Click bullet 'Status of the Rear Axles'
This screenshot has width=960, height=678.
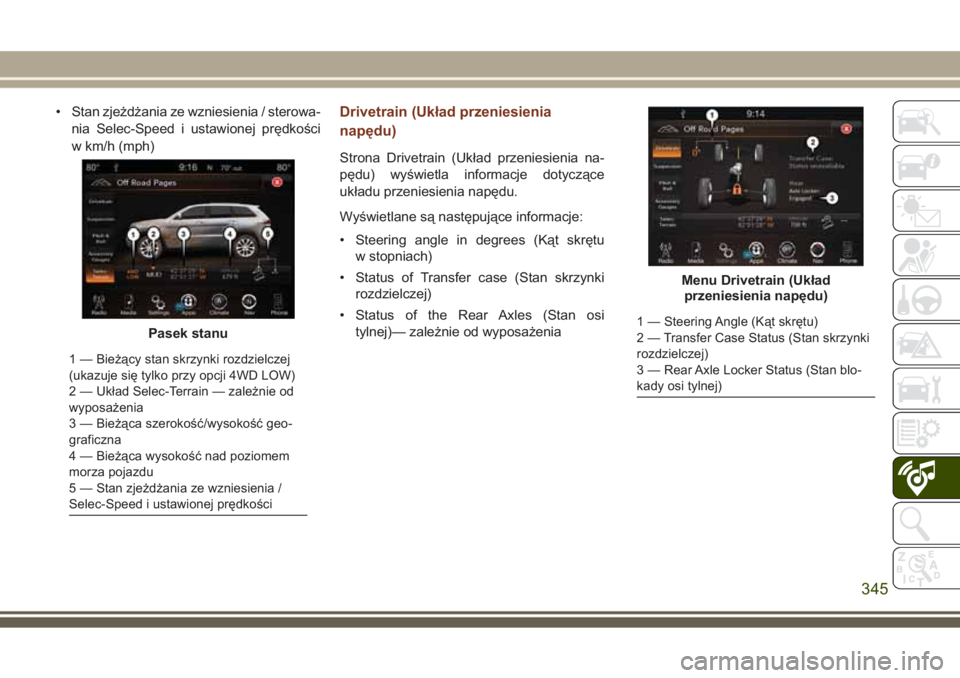tap(479, 323)
